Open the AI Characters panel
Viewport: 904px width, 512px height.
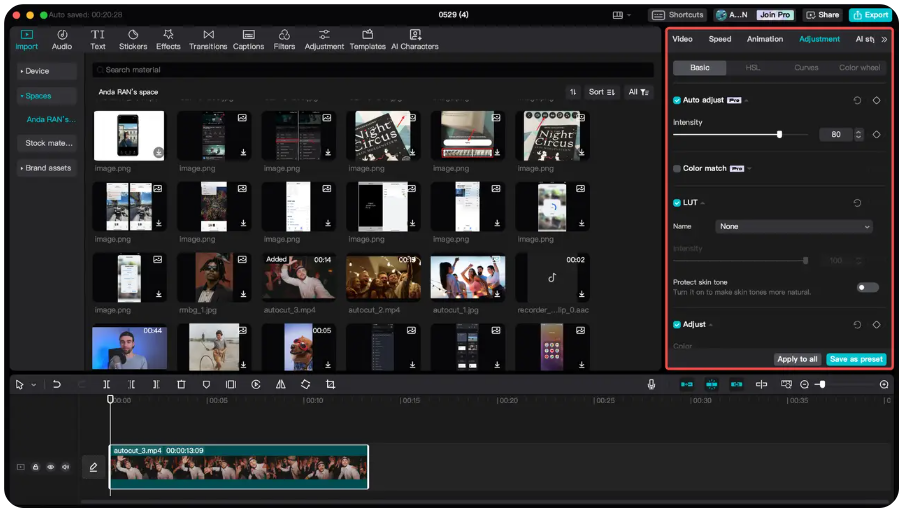click(x=415, y=39)
